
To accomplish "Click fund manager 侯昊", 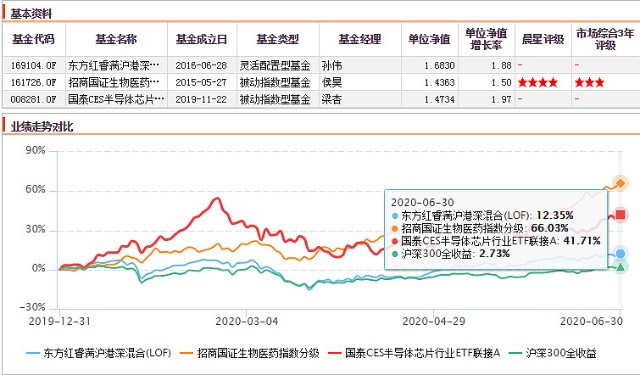I will 332,82.
